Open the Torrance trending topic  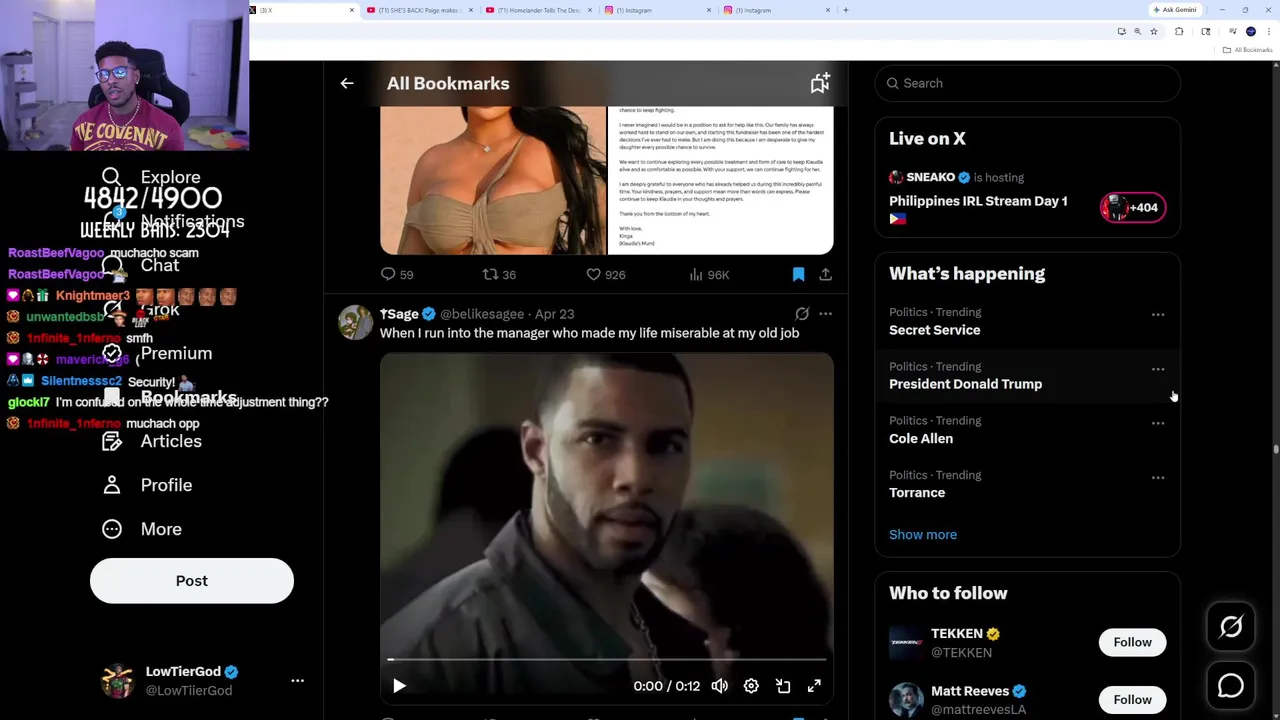click(1028, 484)
